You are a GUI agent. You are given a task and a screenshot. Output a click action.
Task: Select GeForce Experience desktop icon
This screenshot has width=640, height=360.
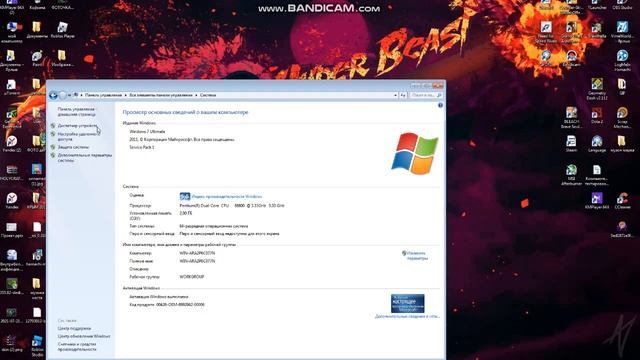point(12,118)
